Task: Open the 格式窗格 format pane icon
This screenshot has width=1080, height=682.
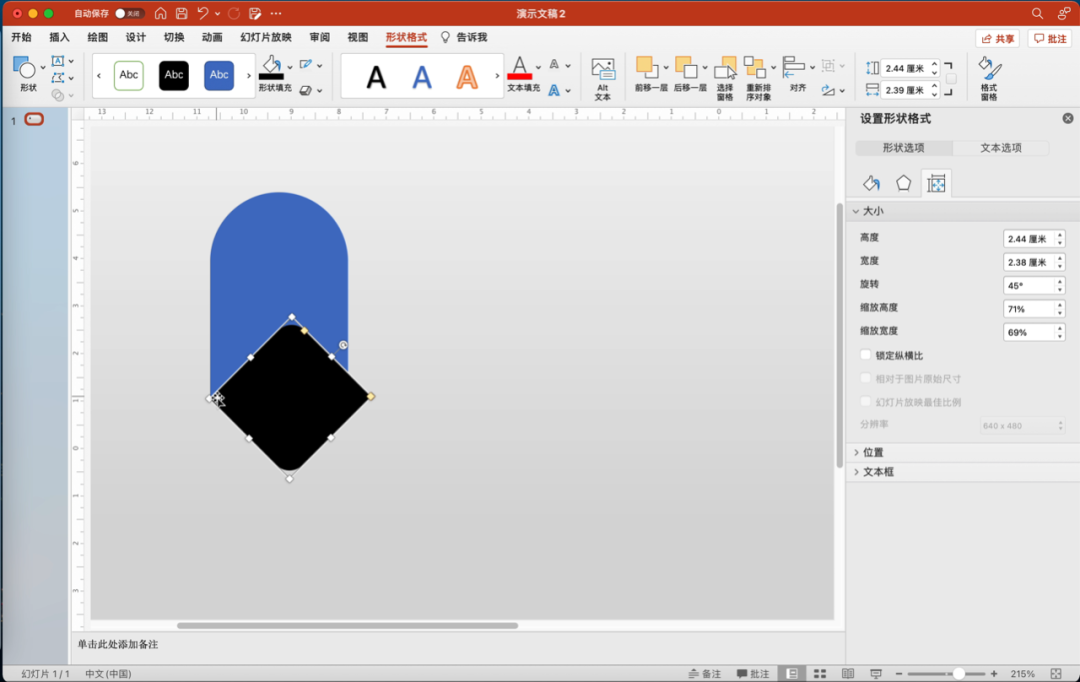Action: pyautogui.click(x=989, y=69)
